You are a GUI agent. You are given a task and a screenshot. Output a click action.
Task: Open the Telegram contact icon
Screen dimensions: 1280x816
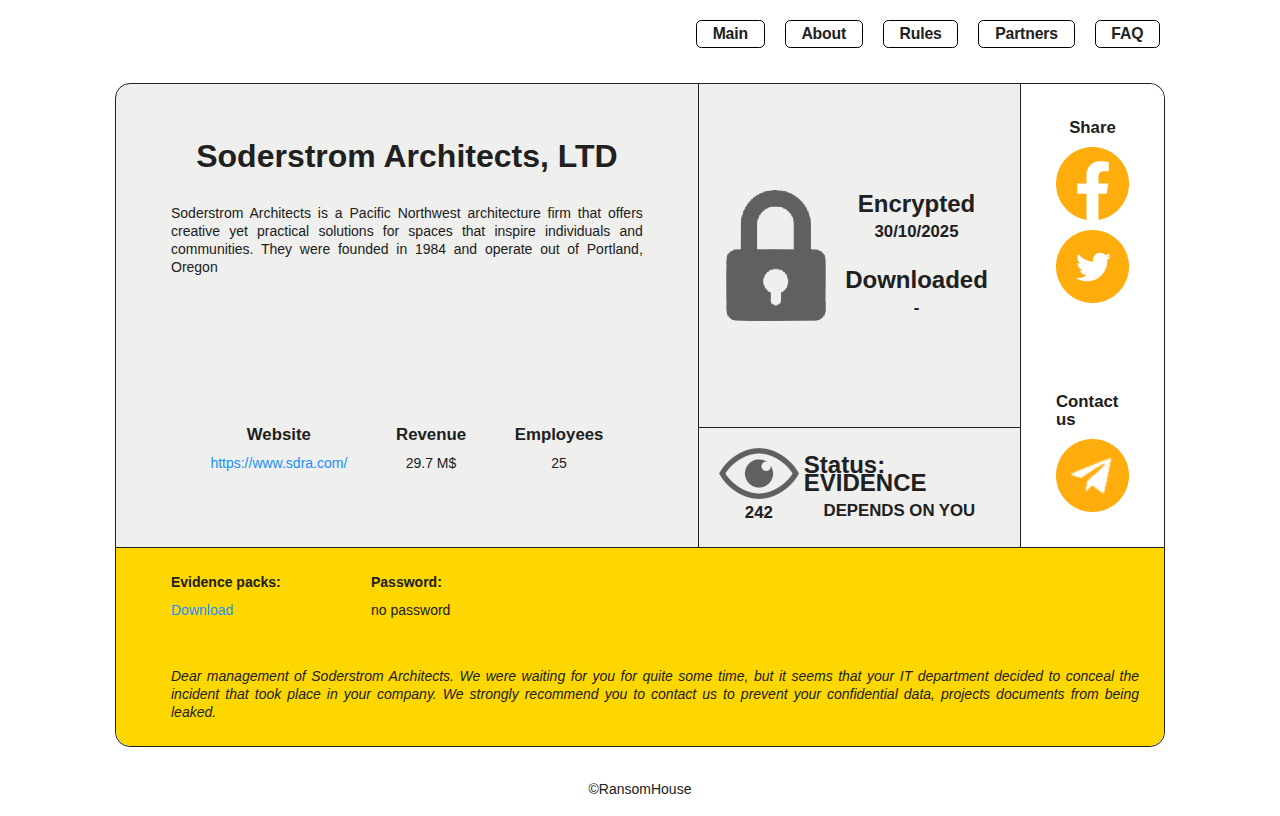tap(1092, 476)
